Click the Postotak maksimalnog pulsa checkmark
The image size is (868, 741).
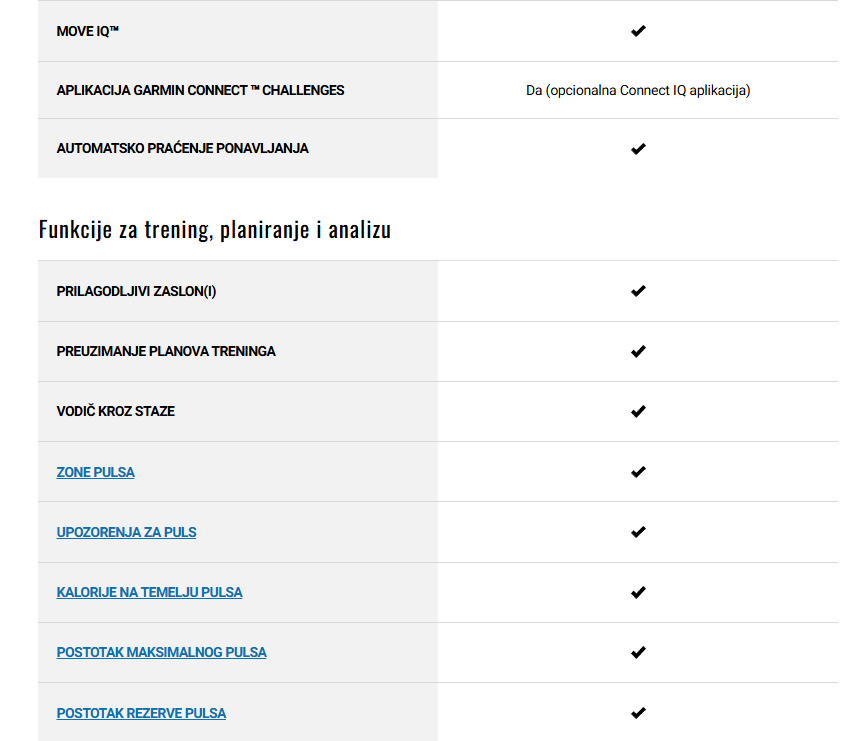638,652
